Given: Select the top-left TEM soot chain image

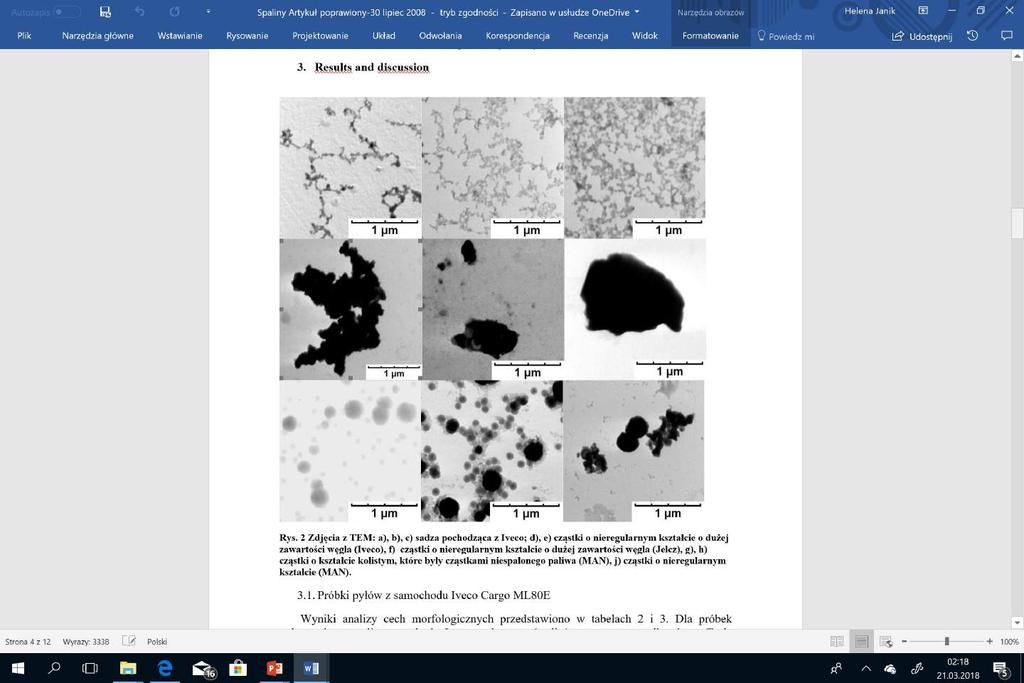Looking at the screenshot, I should (350, 168).
